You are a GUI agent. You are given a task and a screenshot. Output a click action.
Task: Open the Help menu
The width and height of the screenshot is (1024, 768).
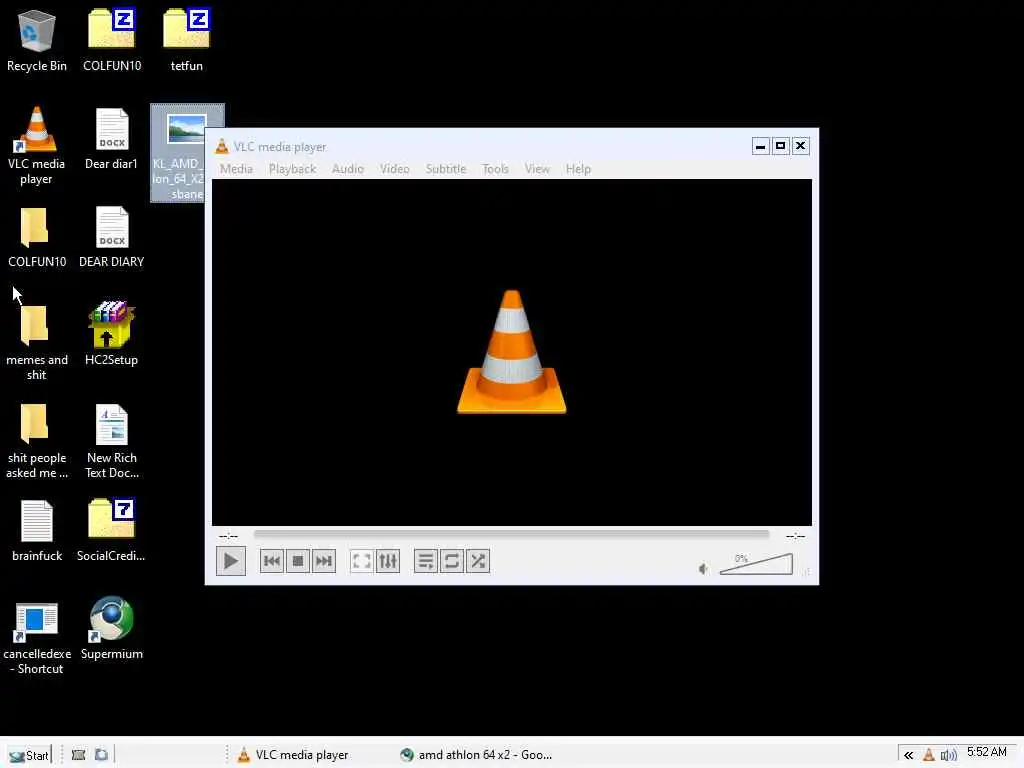coord(578,168)
